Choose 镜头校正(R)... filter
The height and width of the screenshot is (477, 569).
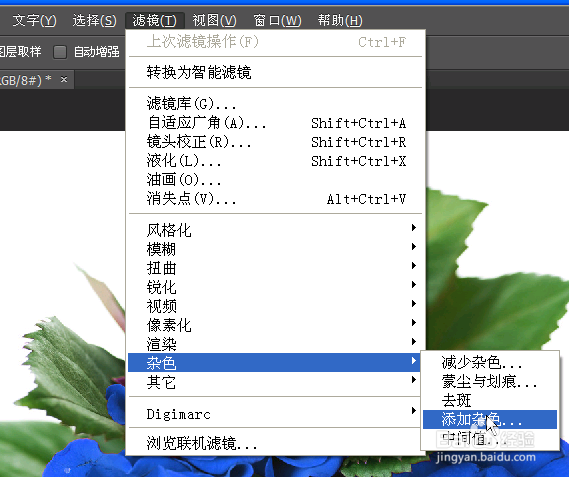(x=275, y=142)
